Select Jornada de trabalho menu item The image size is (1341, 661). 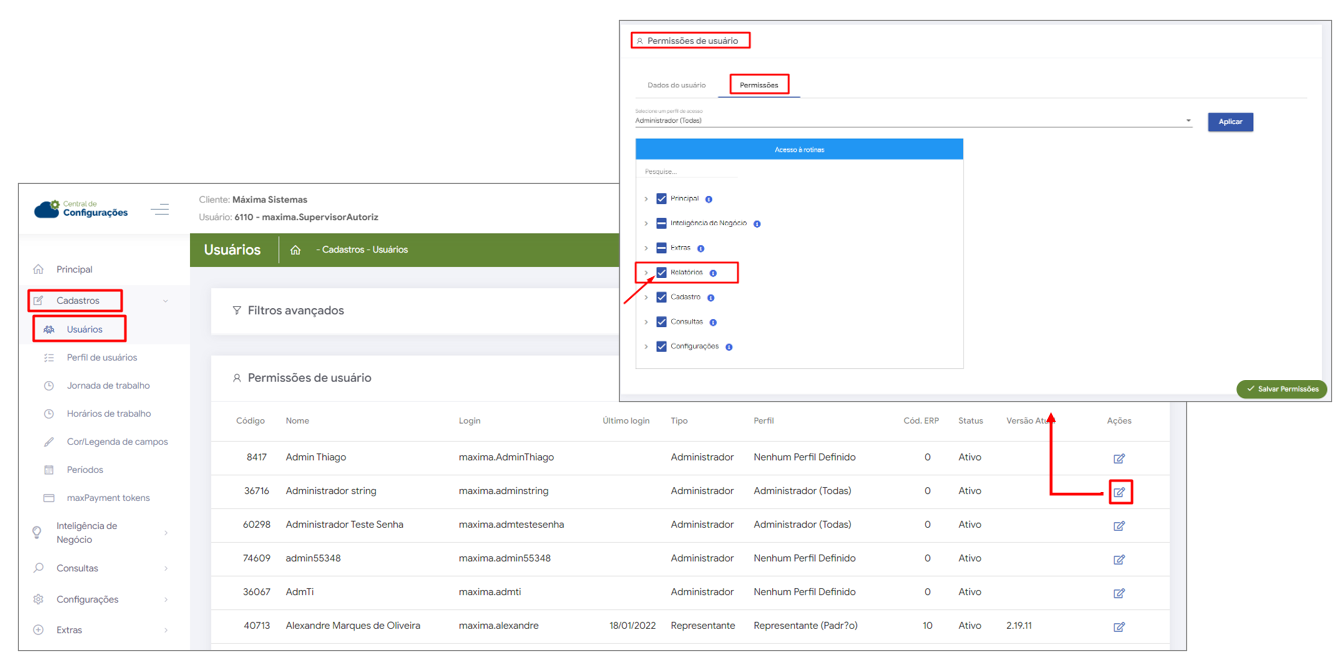click(108, 385)
